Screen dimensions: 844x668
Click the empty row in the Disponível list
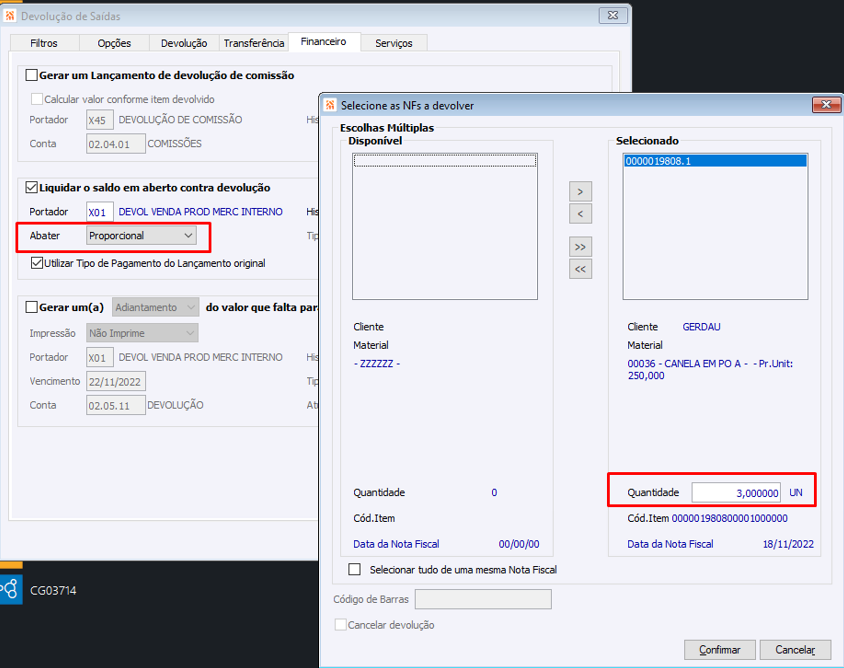pos(445,160)
